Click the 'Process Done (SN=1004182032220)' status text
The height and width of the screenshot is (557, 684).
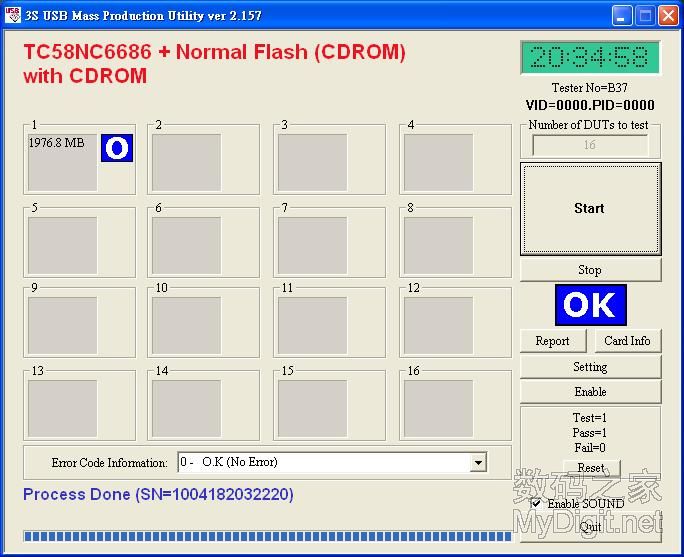[158, 495]
